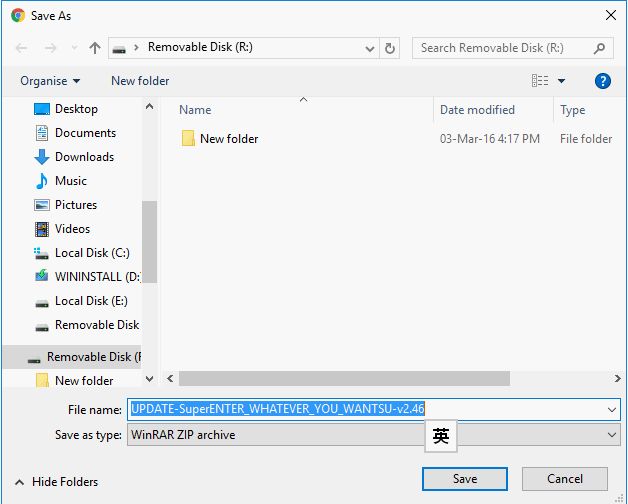Click the Removable Disk (R:) breadcrumb
The width and height of the screenshot is (628, 504).
(x=200, y=47)
